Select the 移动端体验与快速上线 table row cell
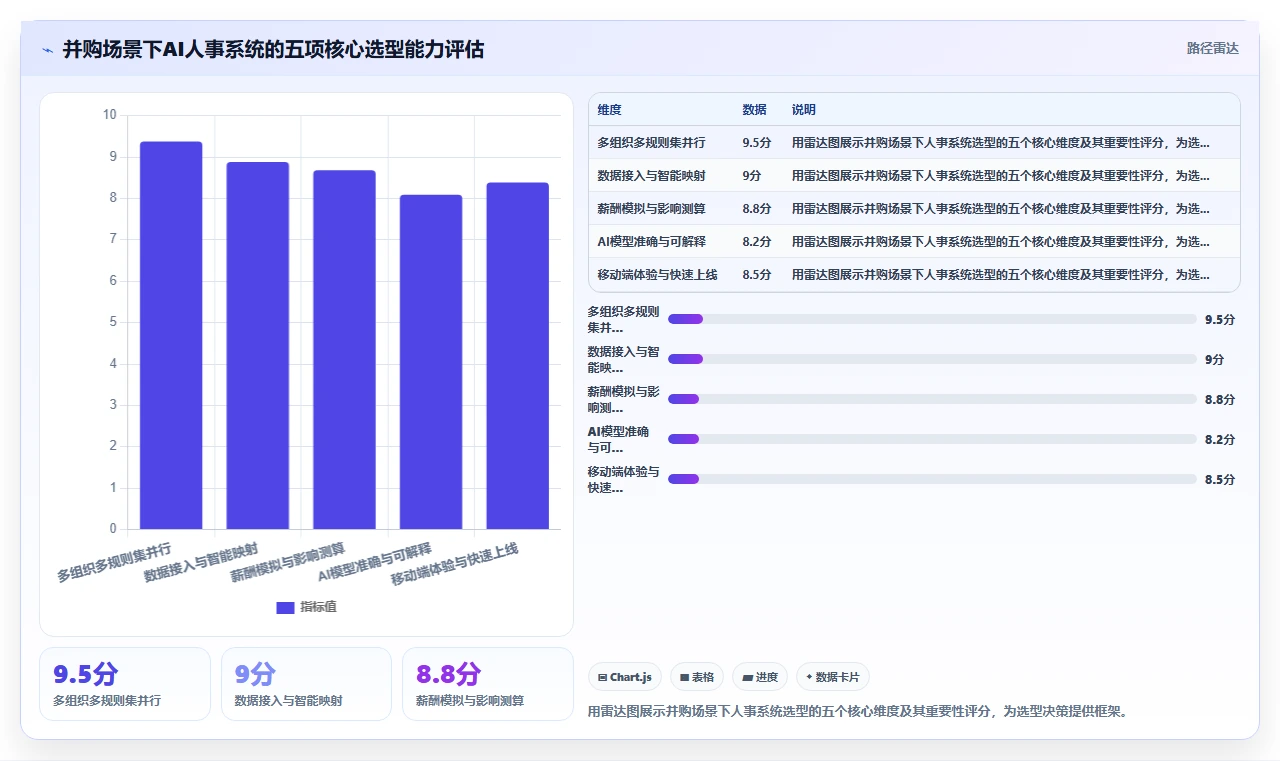1280x761 pixels. pyautogui.click(x=657, y=275)
